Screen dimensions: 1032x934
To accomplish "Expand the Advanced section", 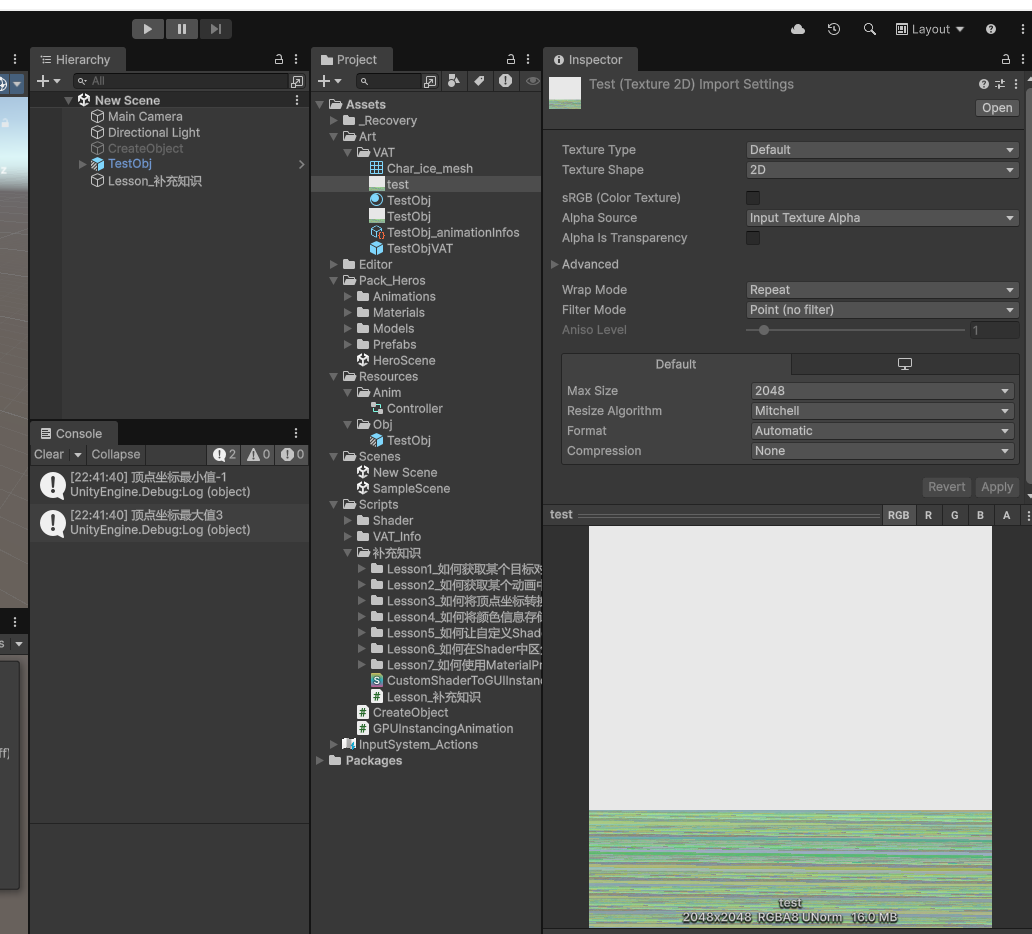I will click(x=589, y=264).
